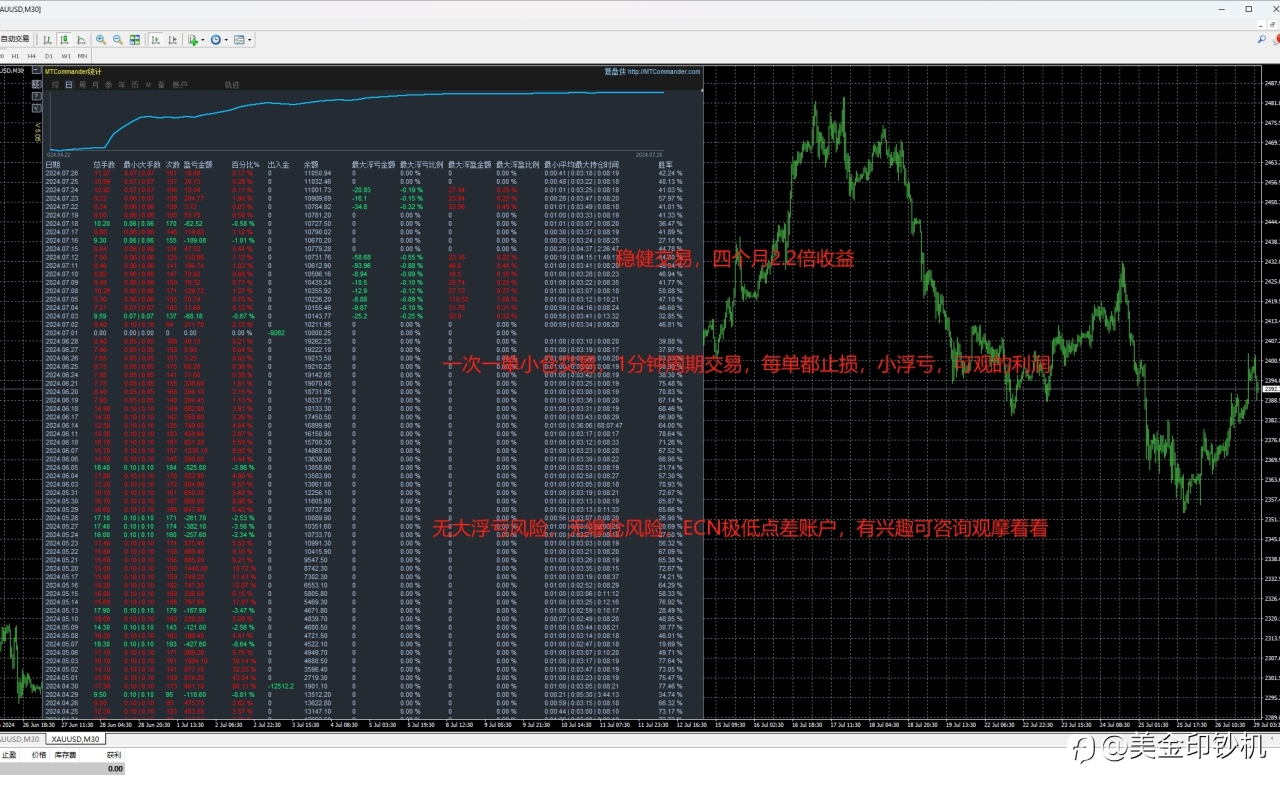Click the 获利 profit column header
This screenshot has height=790, width=1280.
114,755
